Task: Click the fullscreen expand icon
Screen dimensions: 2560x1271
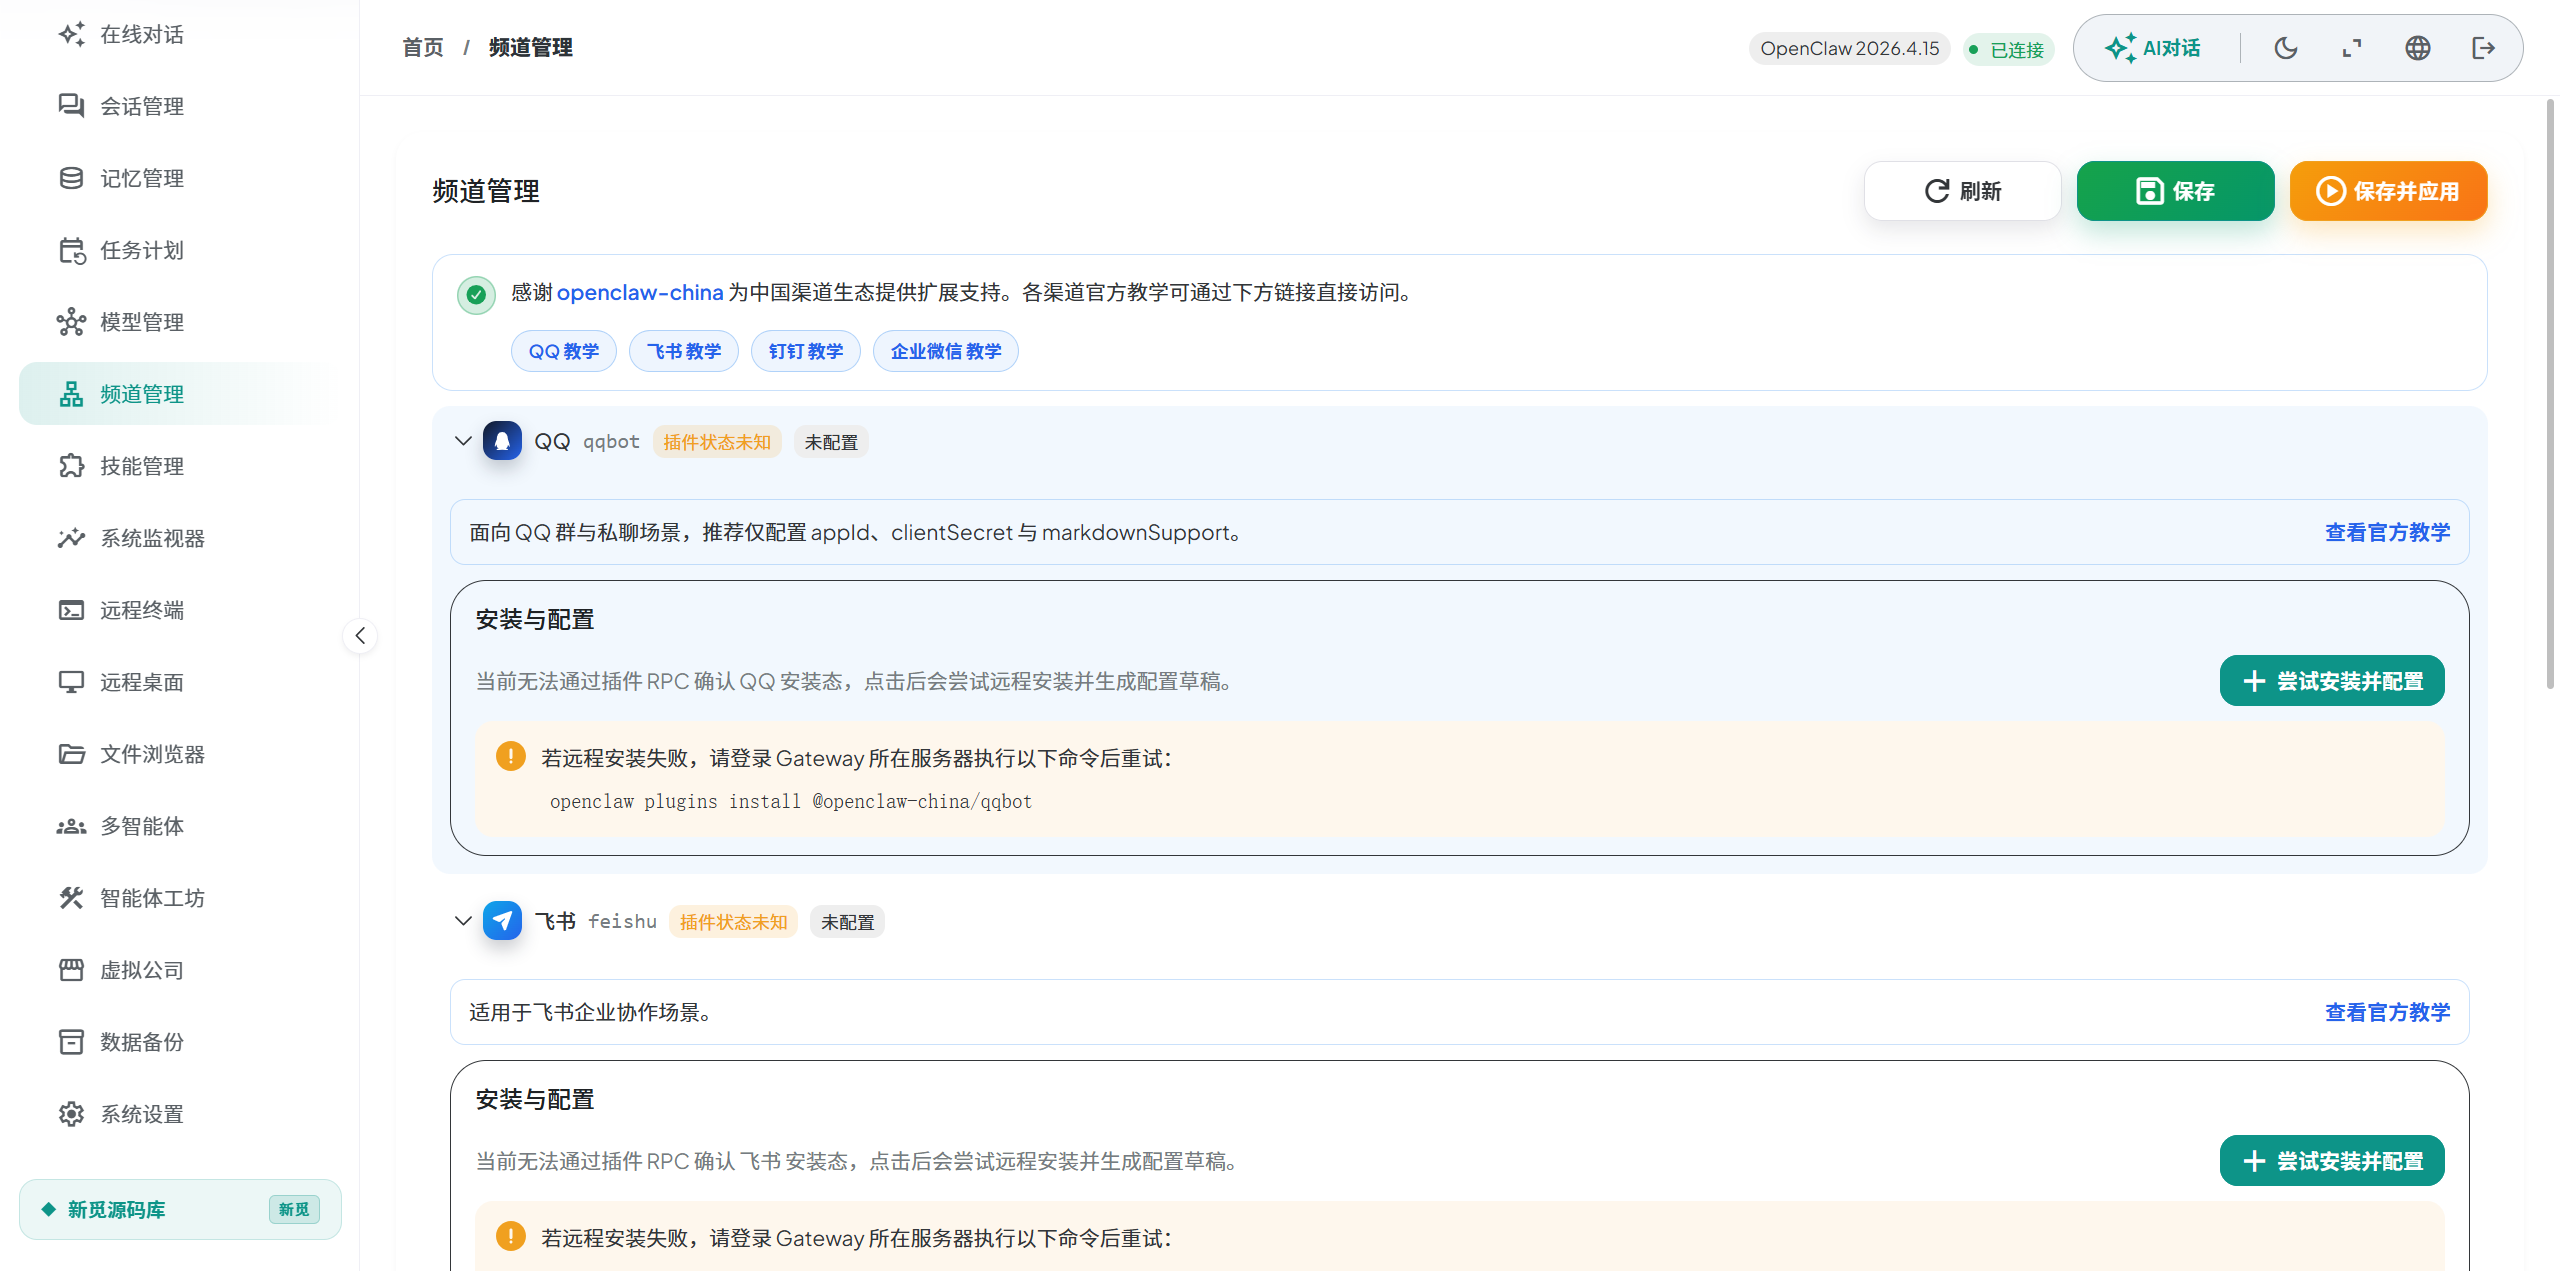Action: click(x=2352, y=48)
